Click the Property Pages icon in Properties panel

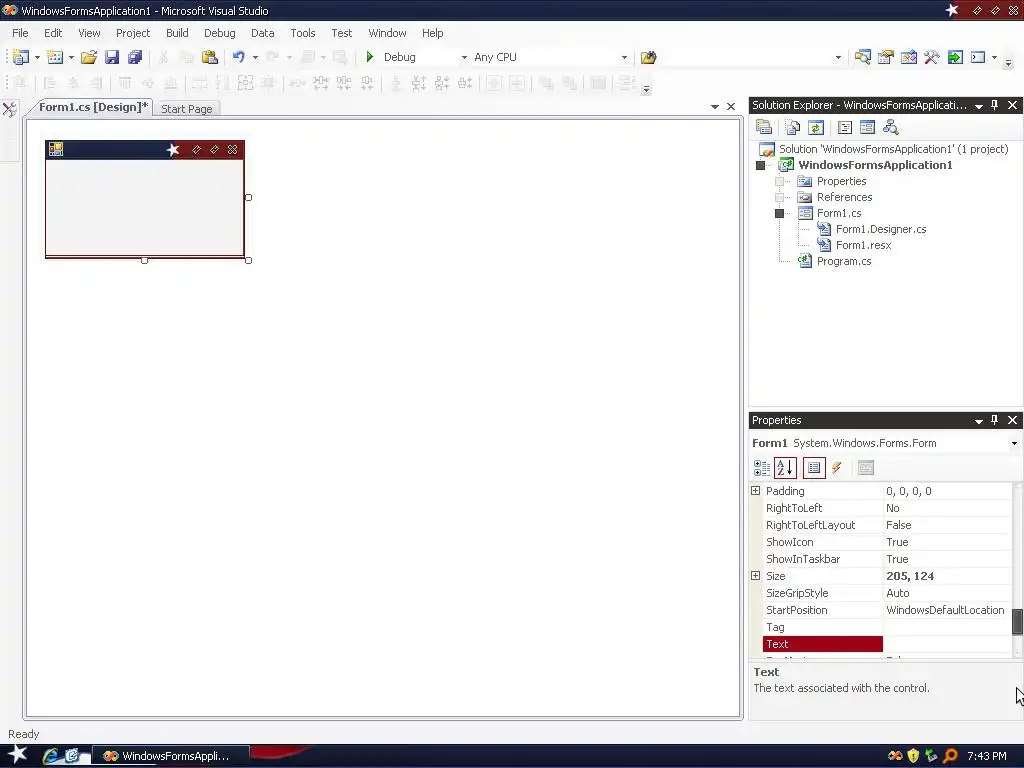(866, 468)
